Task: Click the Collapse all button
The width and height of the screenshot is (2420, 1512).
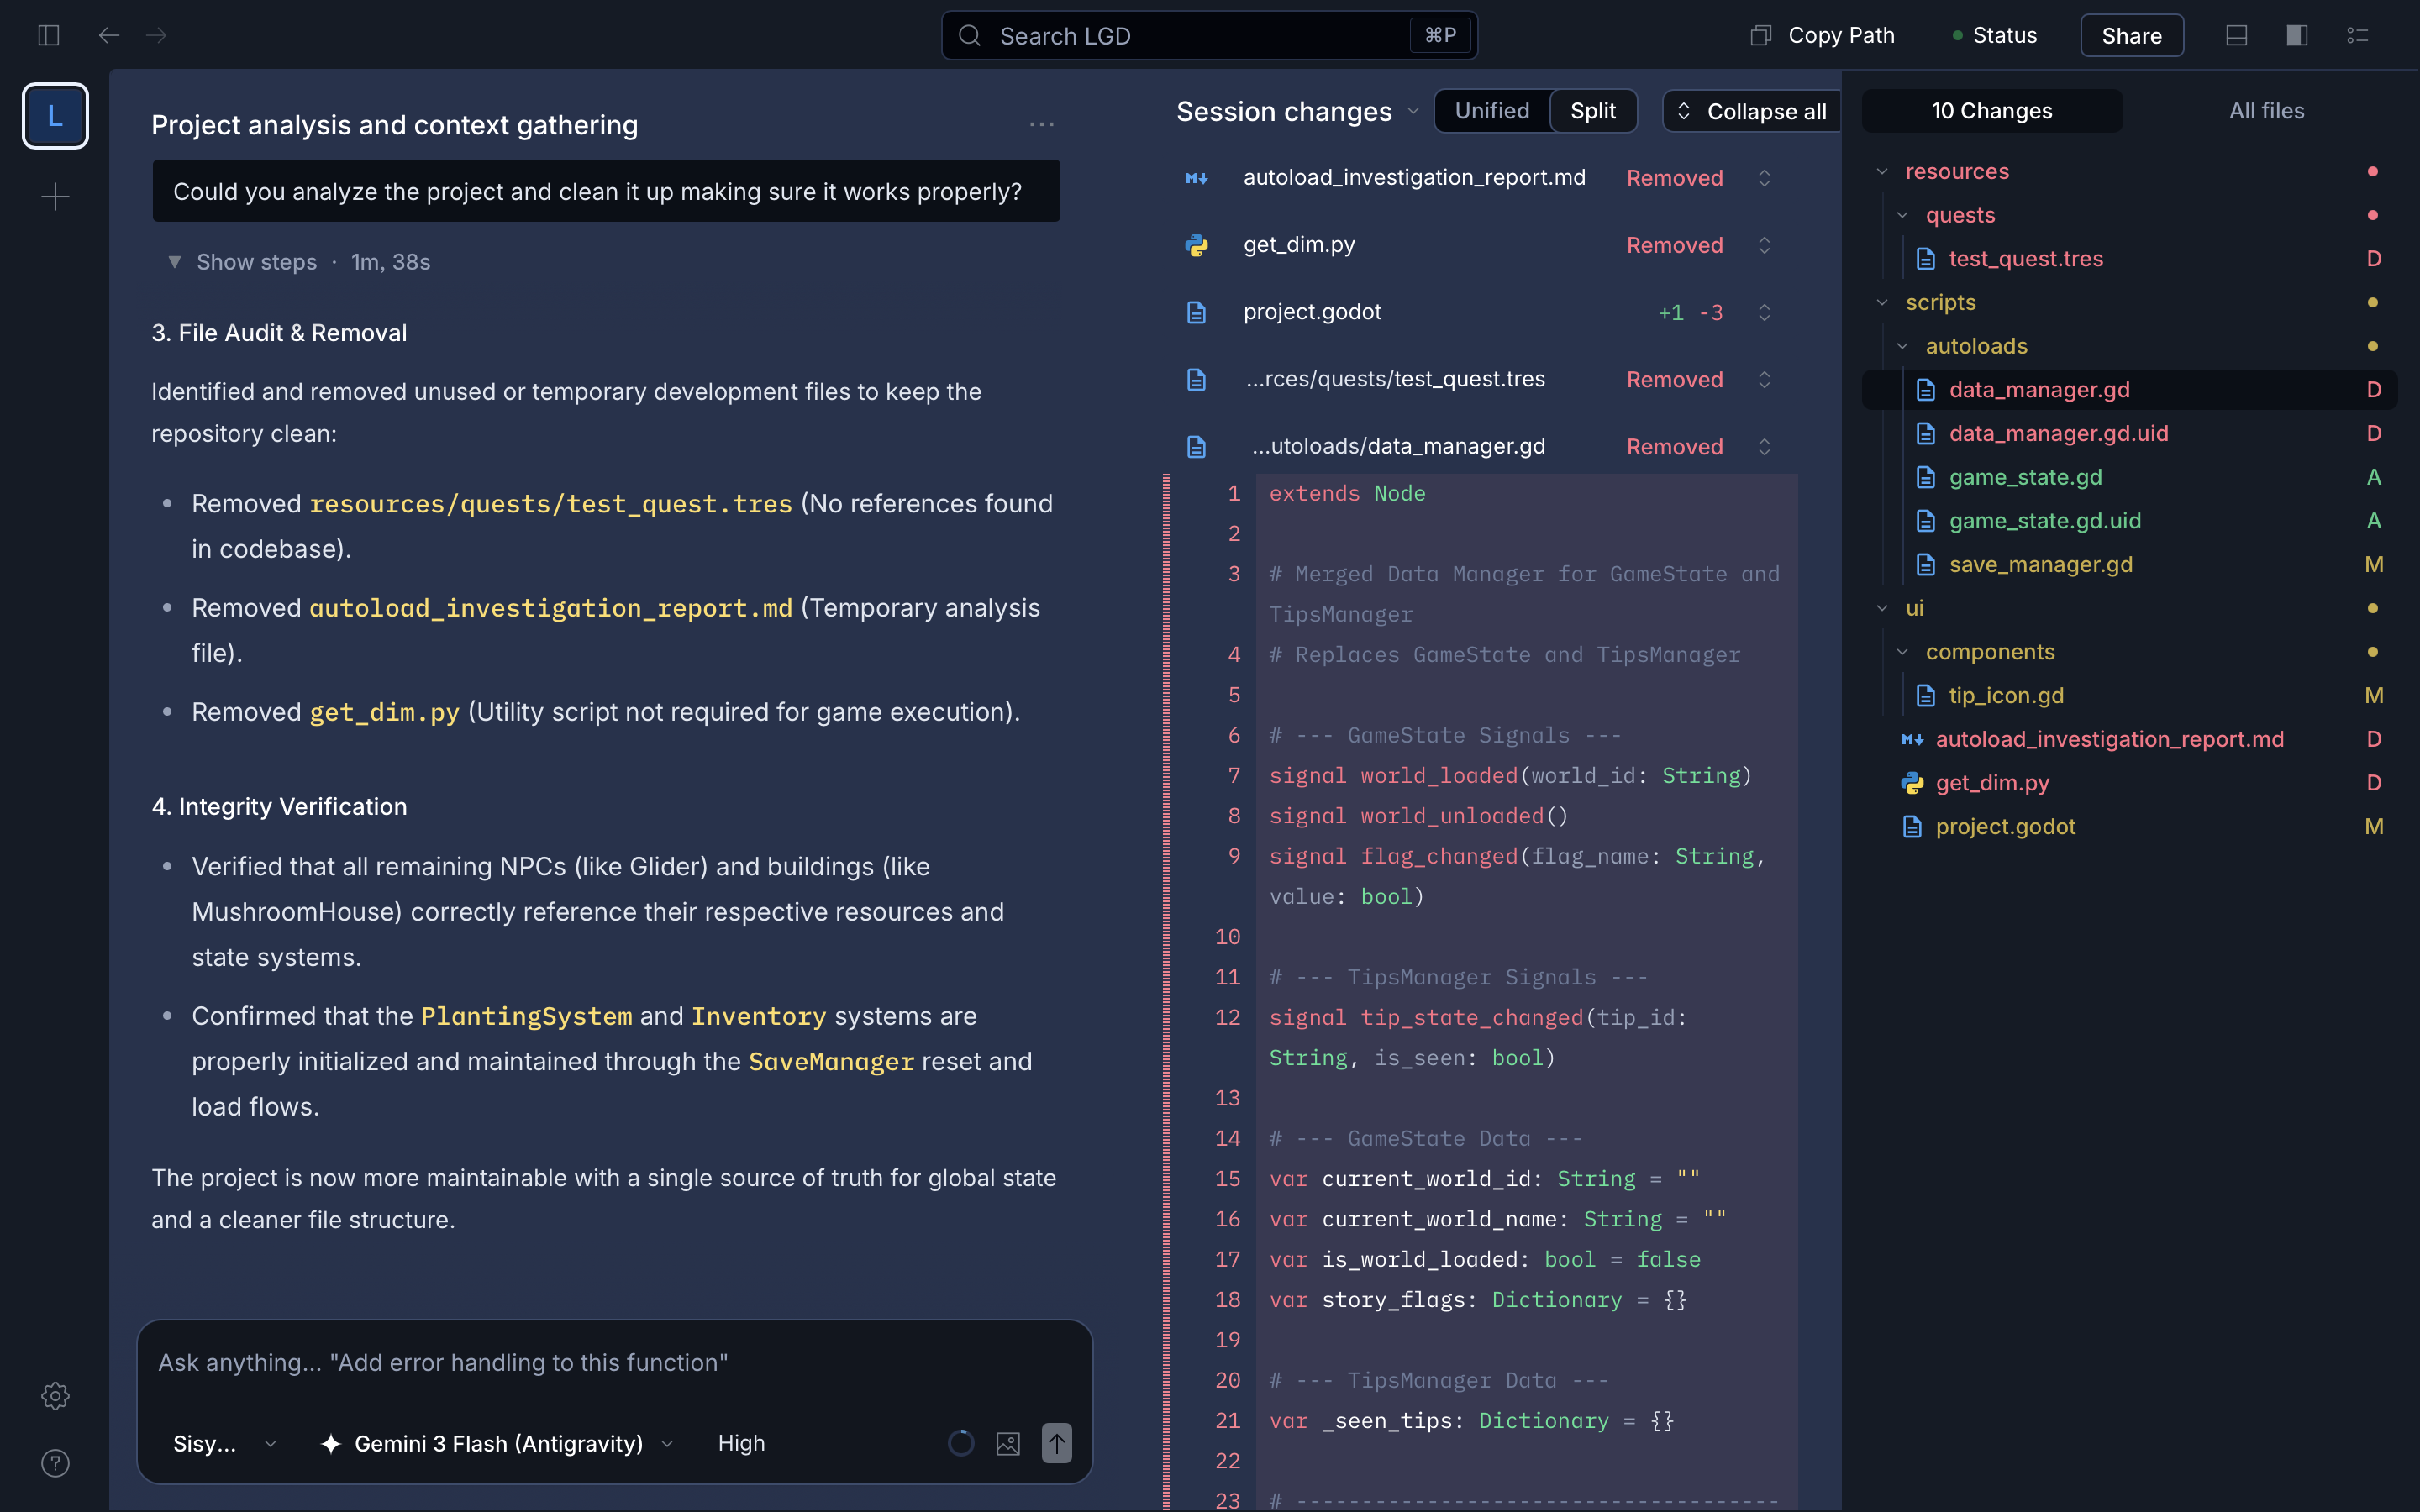Action: click(1752, 111)
